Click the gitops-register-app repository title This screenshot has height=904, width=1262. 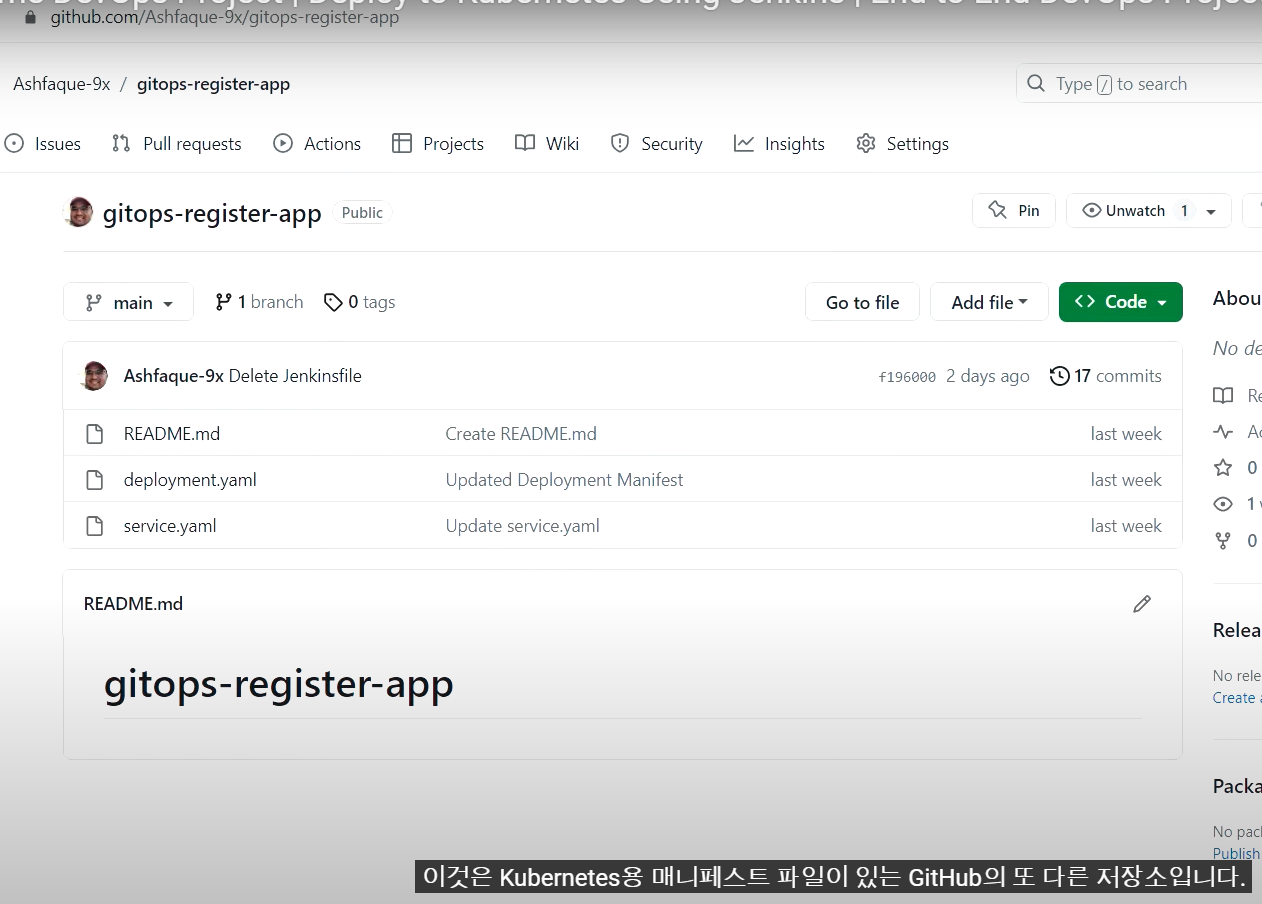click(212, 213)
